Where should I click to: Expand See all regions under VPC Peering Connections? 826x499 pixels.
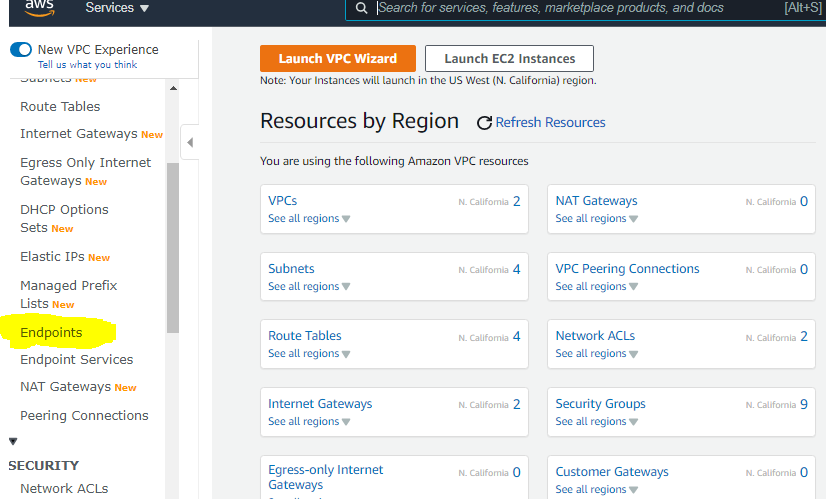click(x=596, y=286)
